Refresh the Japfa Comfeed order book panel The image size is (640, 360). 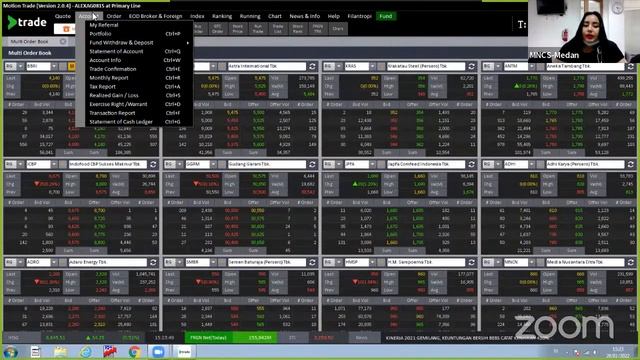[471, 164]
